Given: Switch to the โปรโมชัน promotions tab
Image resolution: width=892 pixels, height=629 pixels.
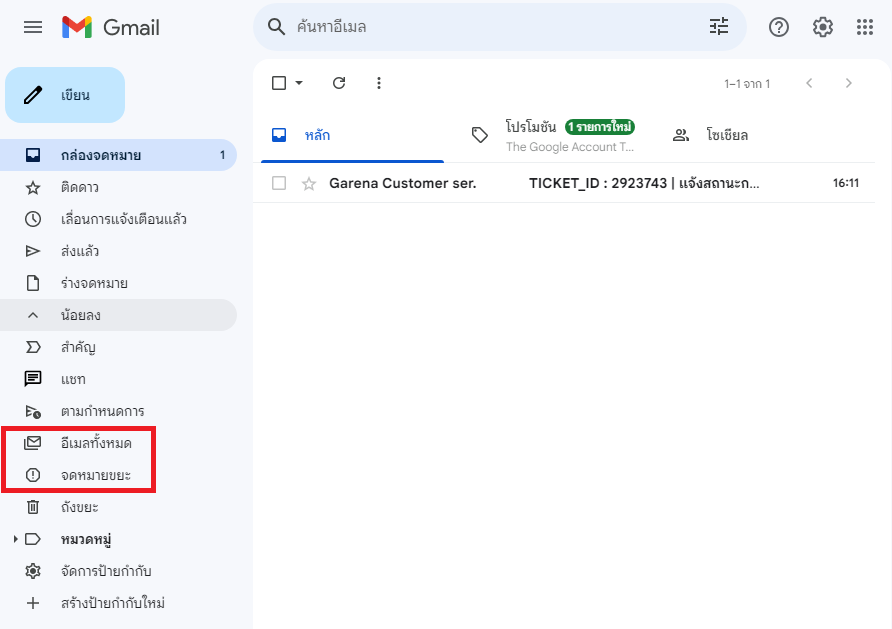Looking at the screenshot, I should tap(552, 135).
